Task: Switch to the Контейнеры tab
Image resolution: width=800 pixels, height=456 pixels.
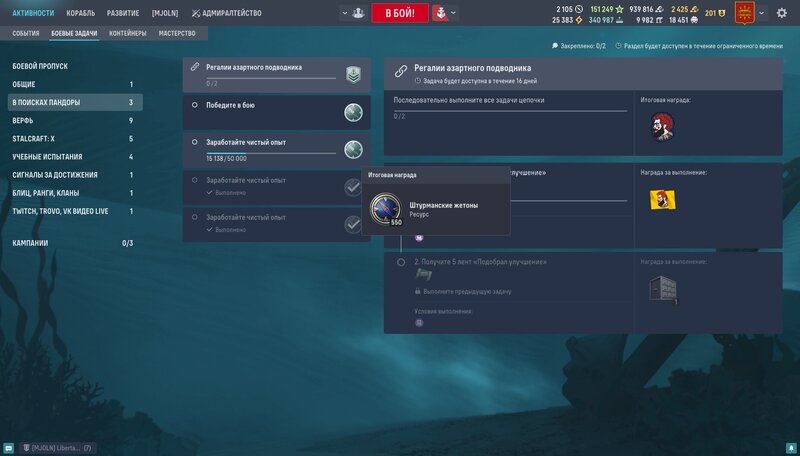Action: click(127, 33)
